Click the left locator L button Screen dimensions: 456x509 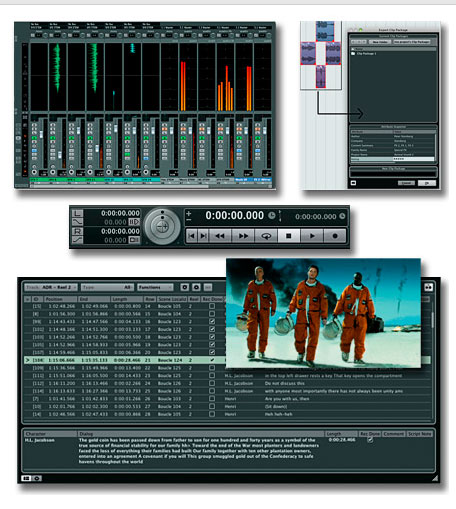[x=77, y=213]
